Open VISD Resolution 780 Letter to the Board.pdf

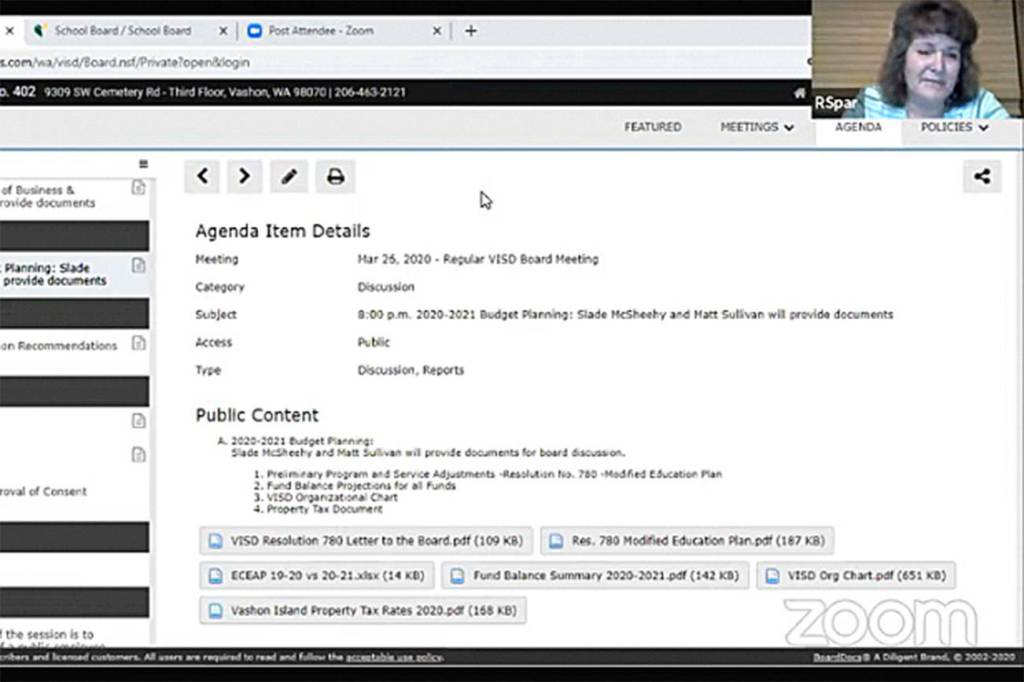(x=366, y=541)
